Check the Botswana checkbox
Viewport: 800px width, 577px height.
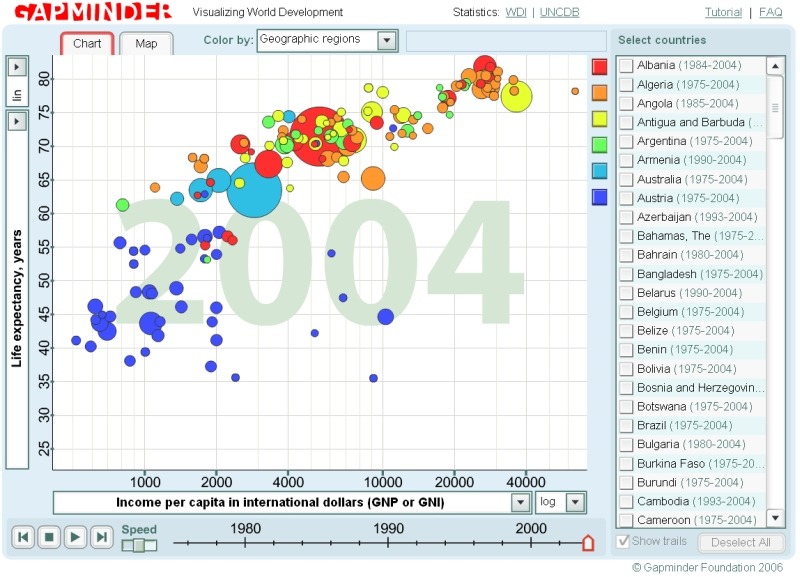[x=626, y=407]
